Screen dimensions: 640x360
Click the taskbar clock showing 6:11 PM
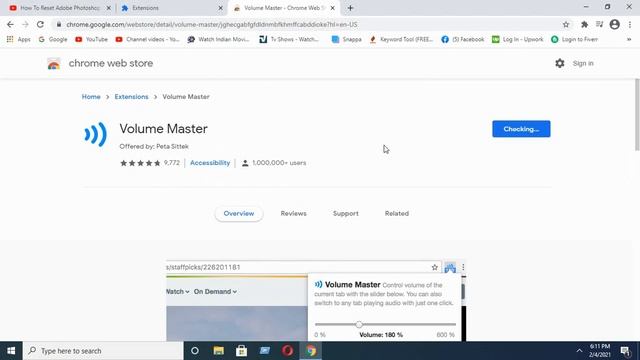click(600, 351)
